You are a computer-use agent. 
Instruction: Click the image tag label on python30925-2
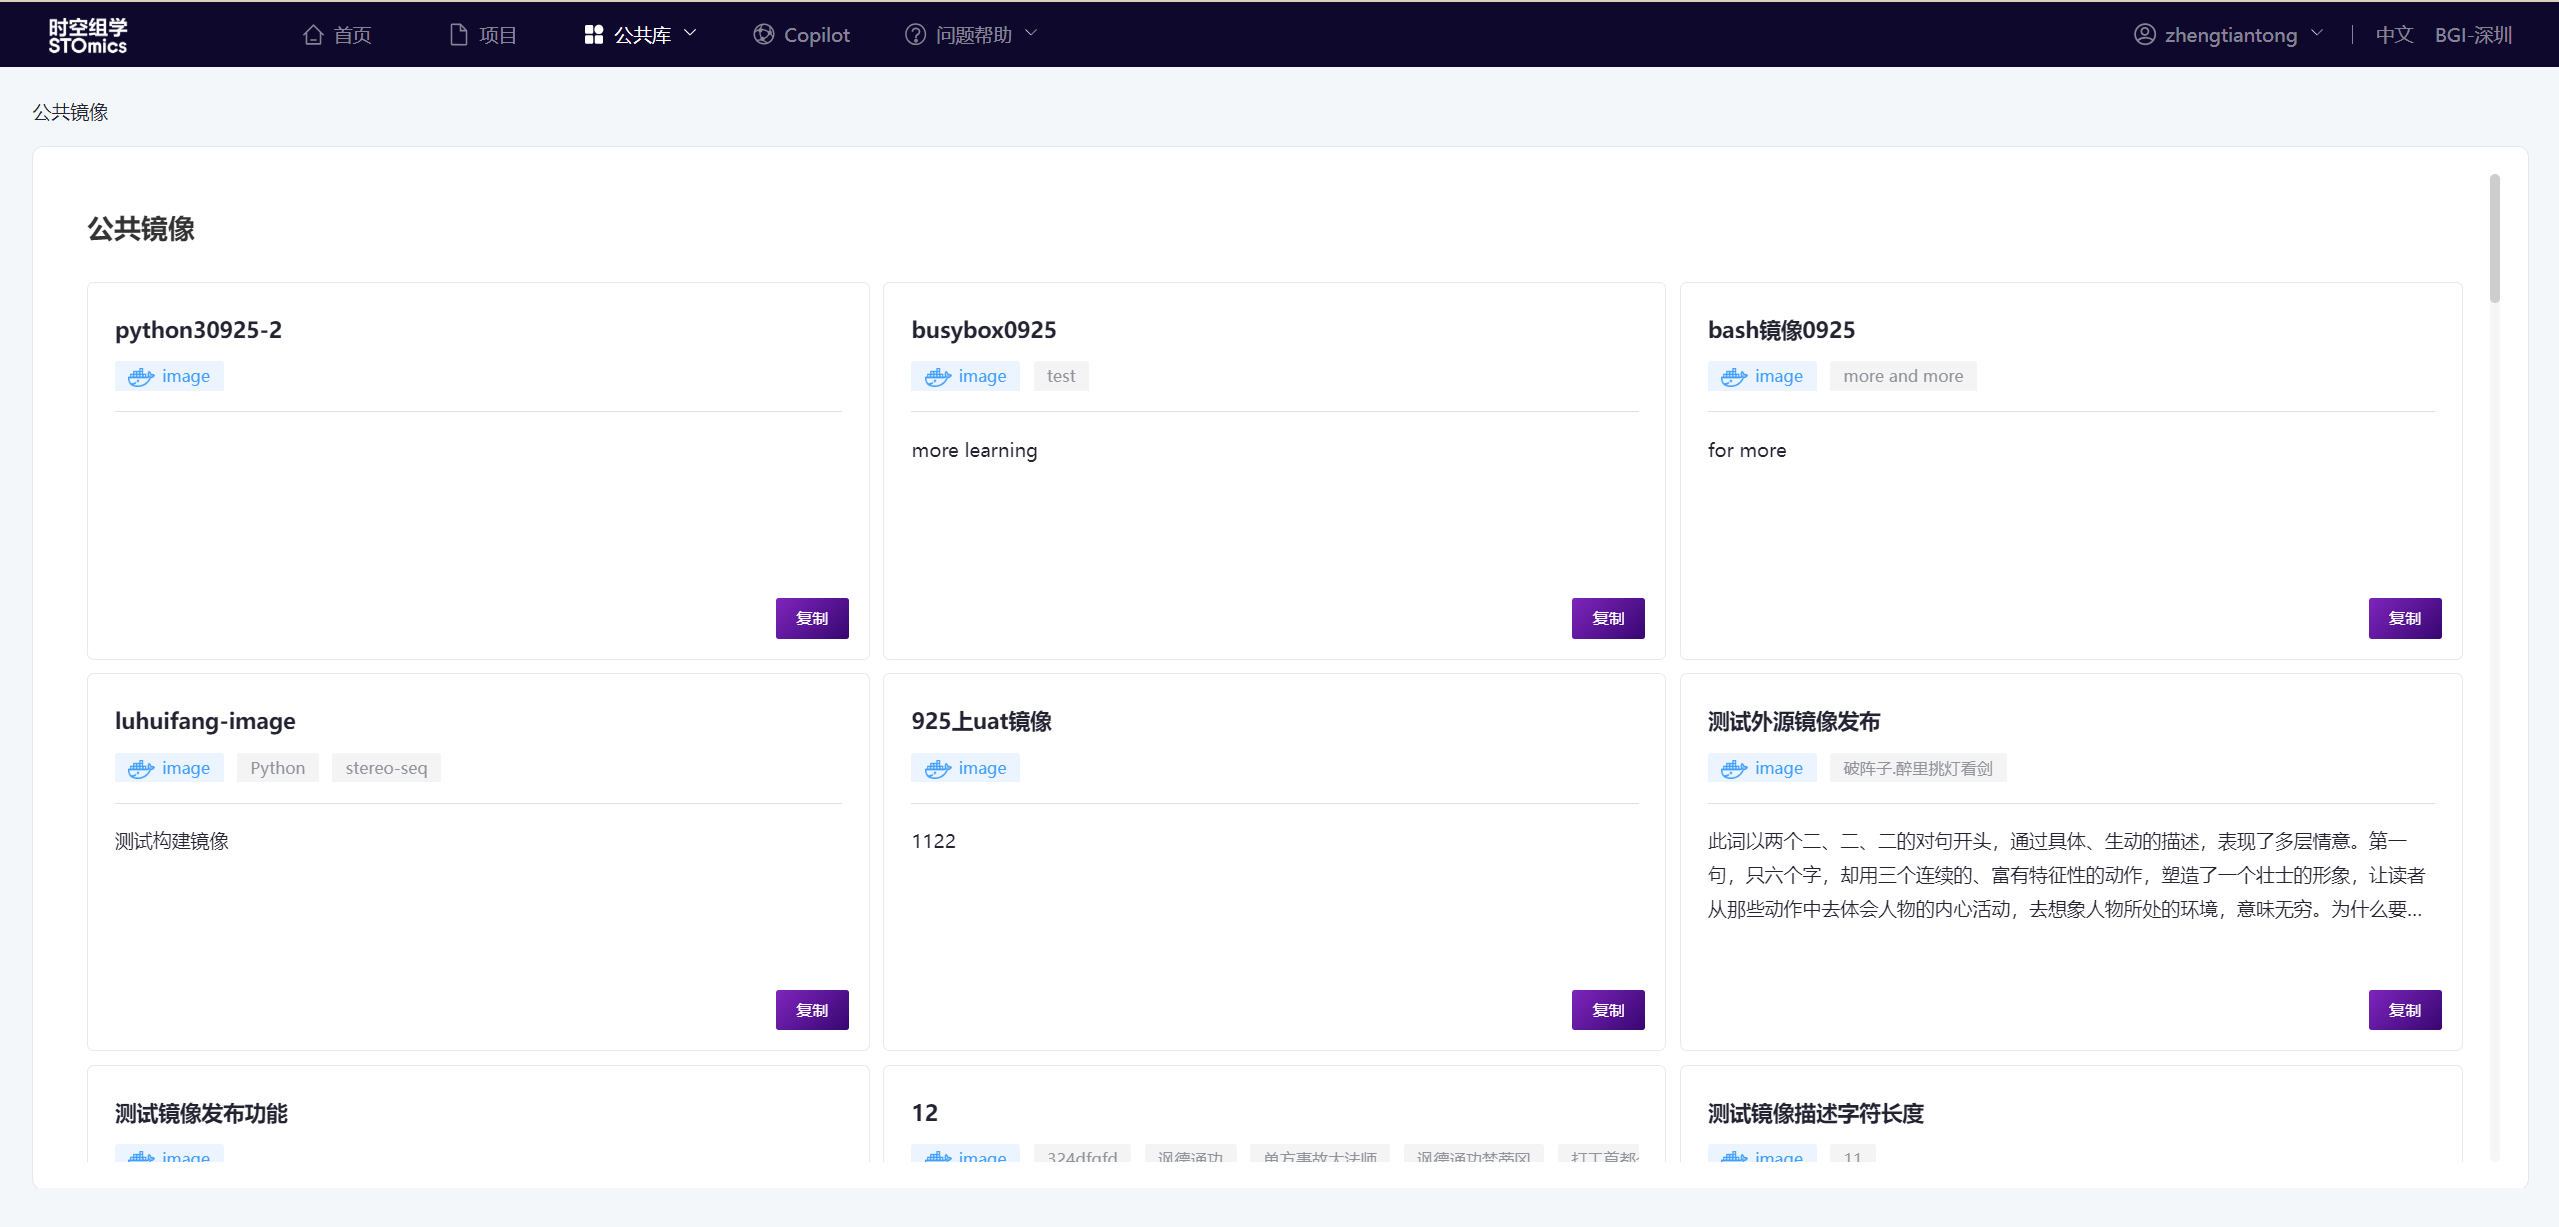point(186,376)
